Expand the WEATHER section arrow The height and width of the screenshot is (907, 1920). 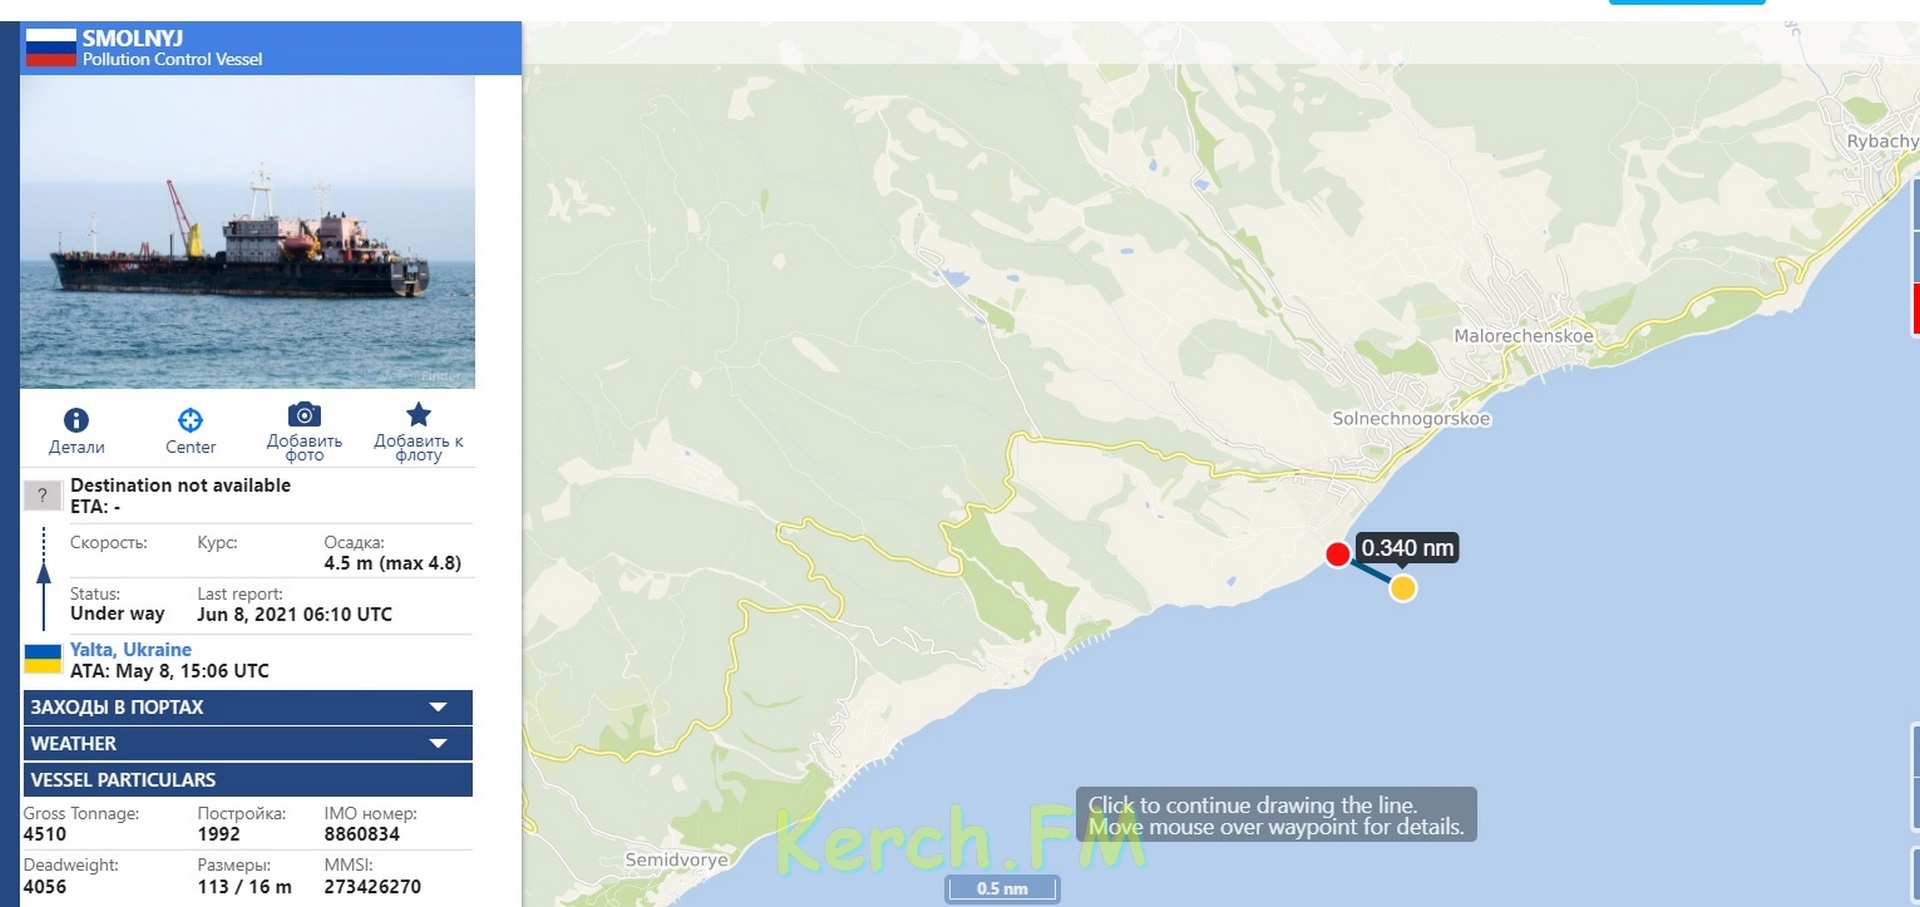(438, 743)
